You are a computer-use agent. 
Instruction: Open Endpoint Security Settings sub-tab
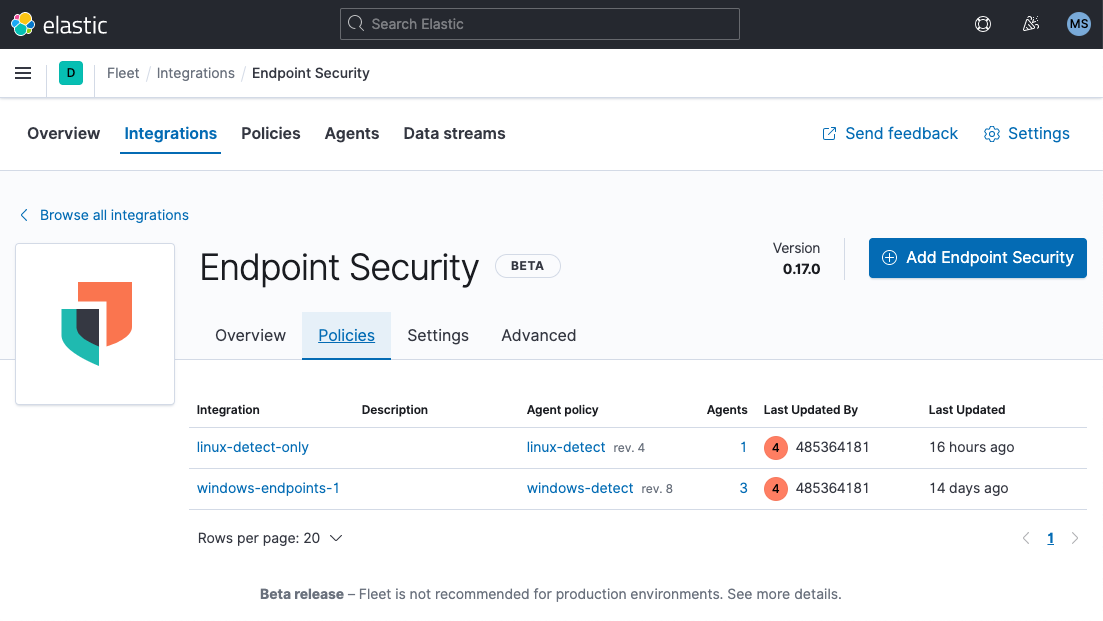438,335
